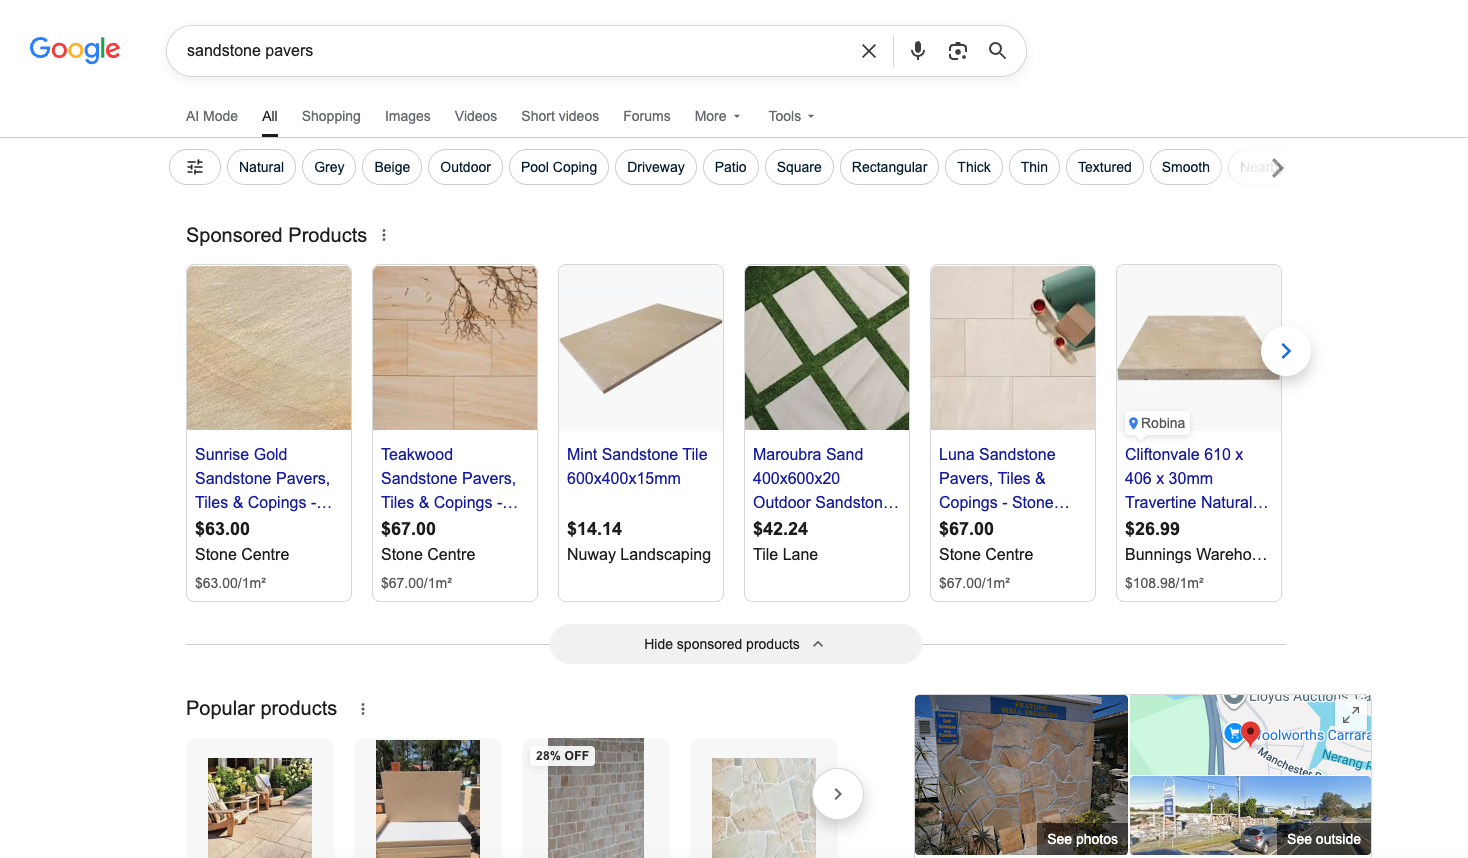Open Sunrise Gold Sandstone Pavers link
The width and height of the screenshot is (1468, 858).
point(264,478)
